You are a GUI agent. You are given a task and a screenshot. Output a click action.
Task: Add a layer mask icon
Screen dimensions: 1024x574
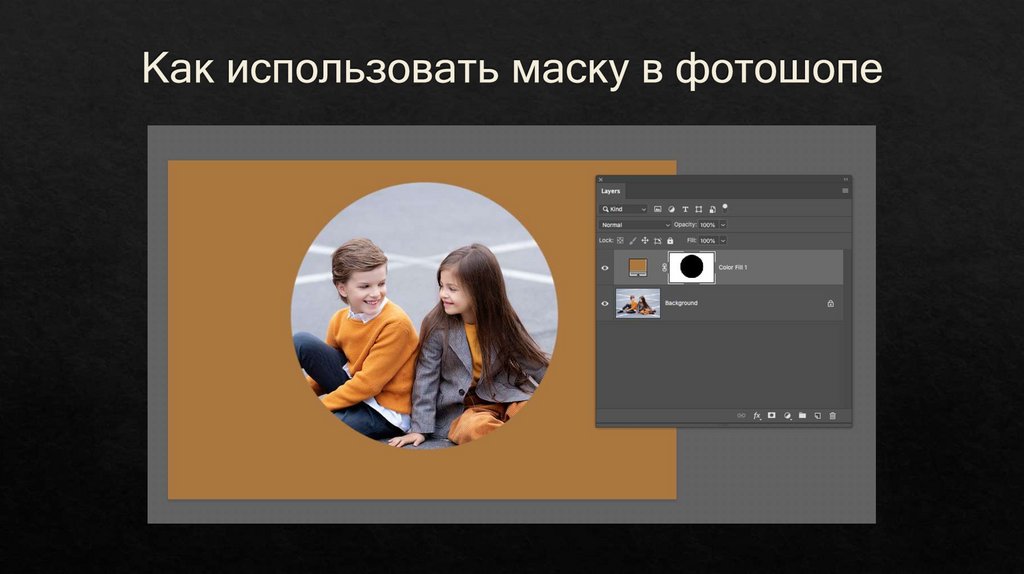point(771,415)
